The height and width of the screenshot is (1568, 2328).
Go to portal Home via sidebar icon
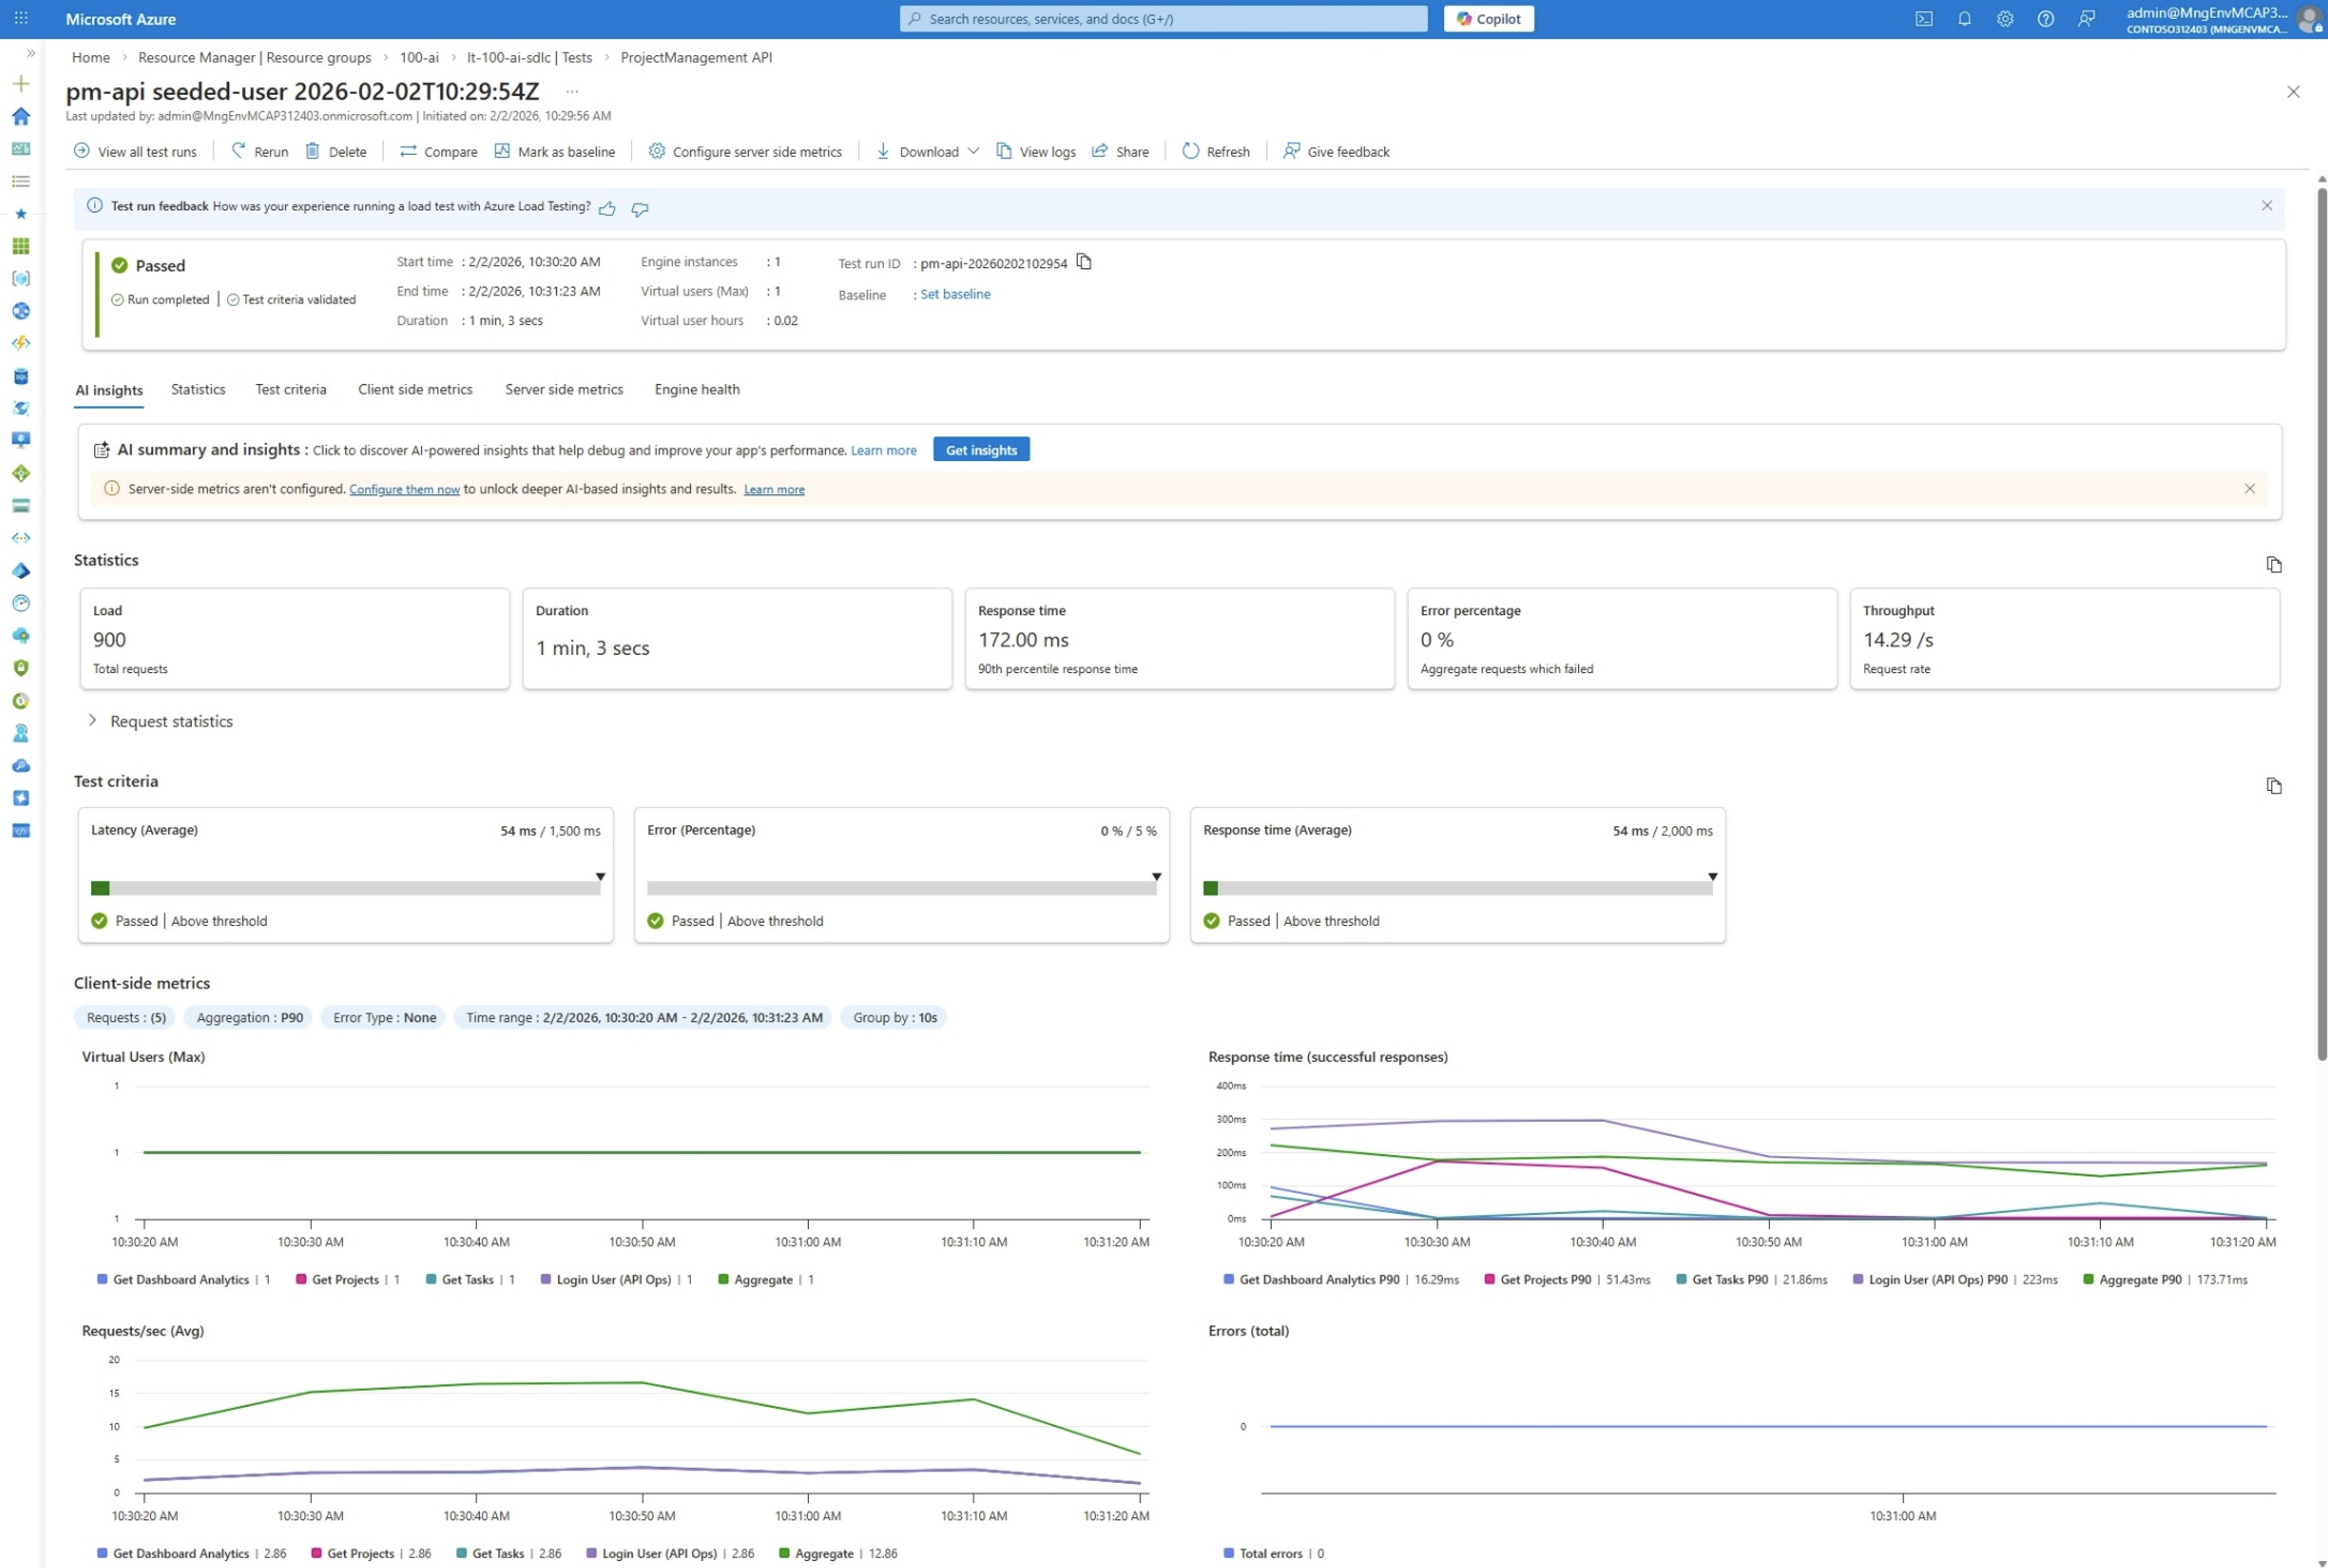(x=21, y=116)
